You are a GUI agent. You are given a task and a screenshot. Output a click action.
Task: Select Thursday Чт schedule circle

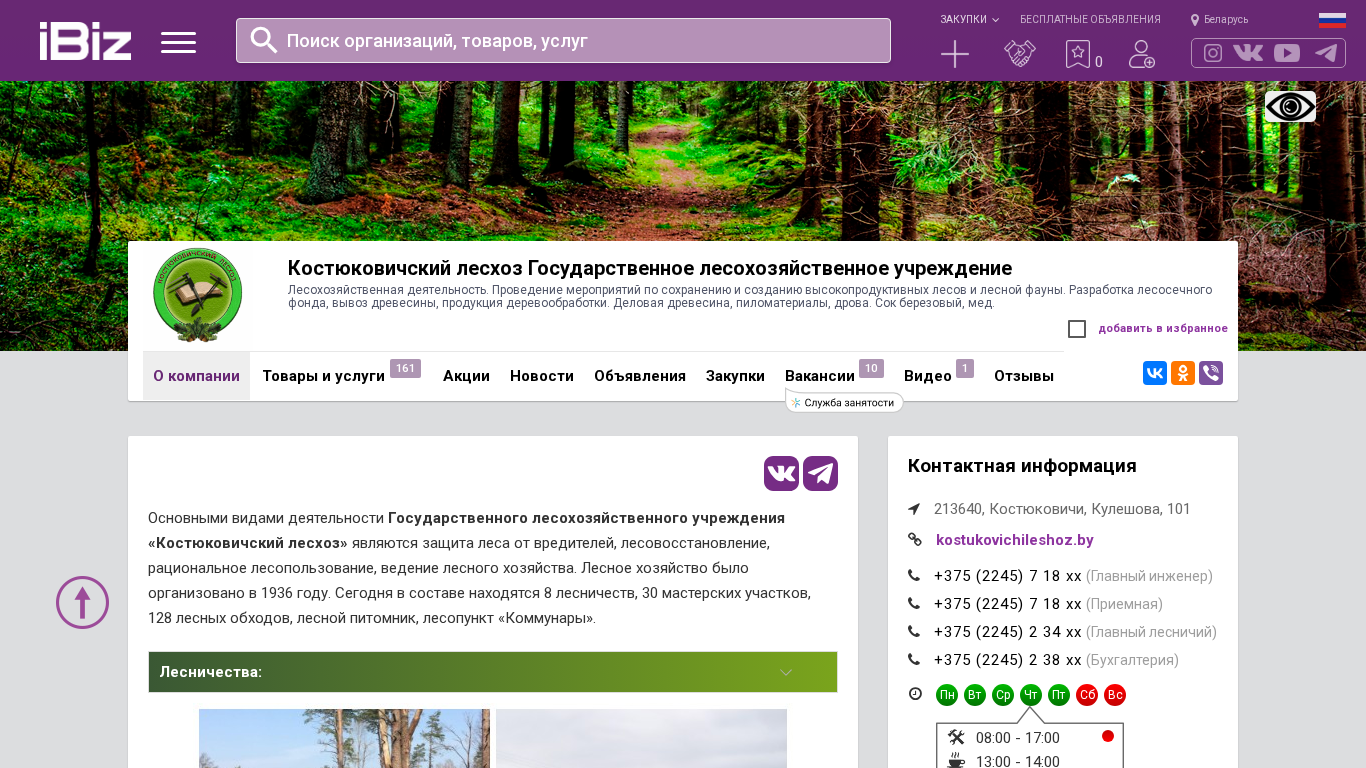(x=1031, y=695)
